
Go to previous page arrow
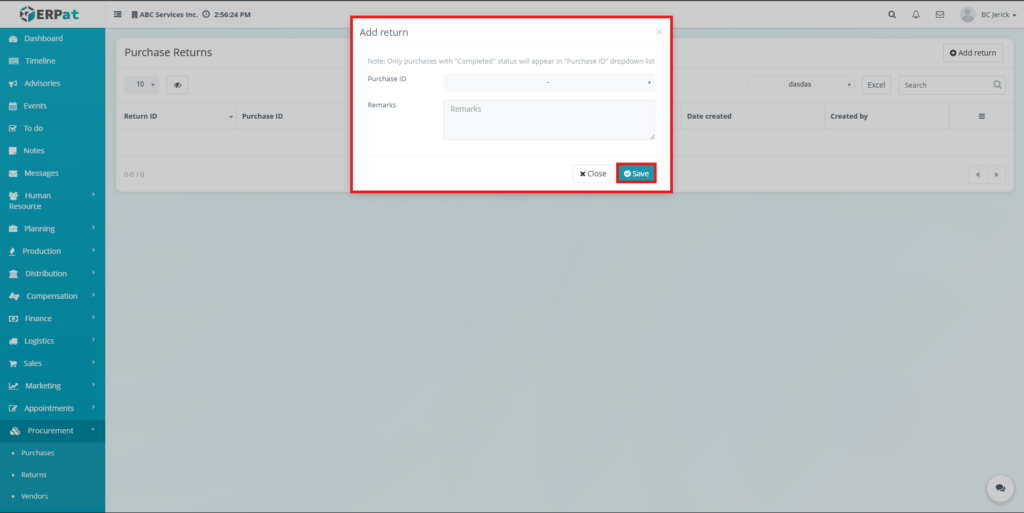978,174
